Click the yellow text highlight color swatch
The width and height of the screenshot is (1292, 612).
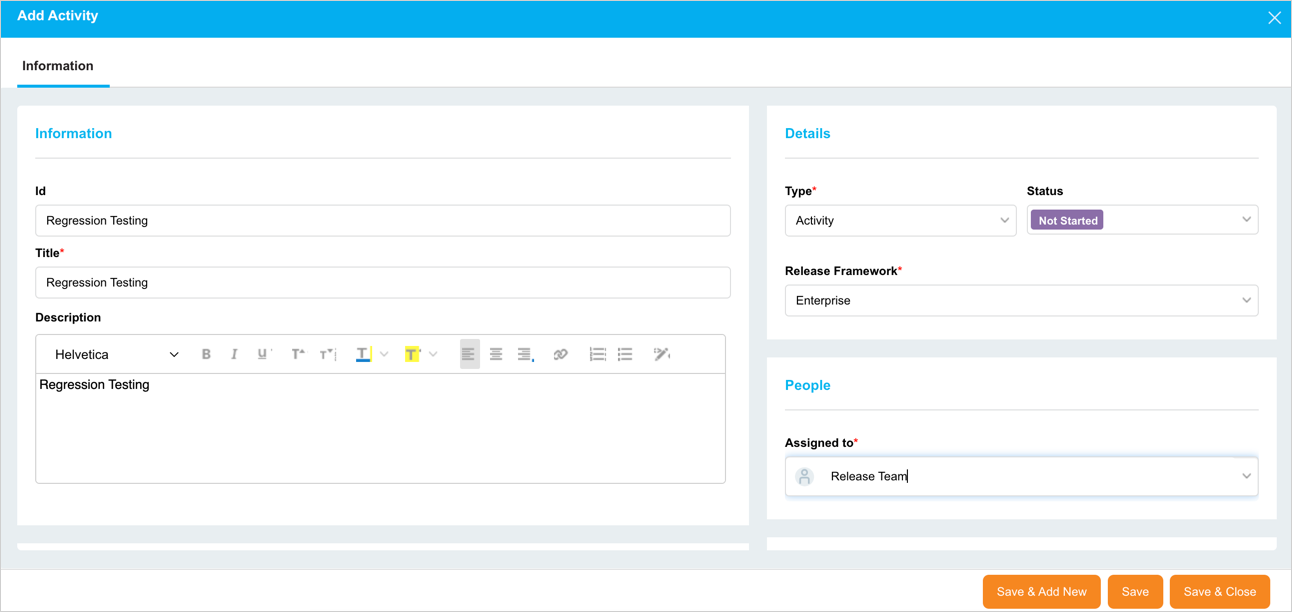tap(412, 354)
